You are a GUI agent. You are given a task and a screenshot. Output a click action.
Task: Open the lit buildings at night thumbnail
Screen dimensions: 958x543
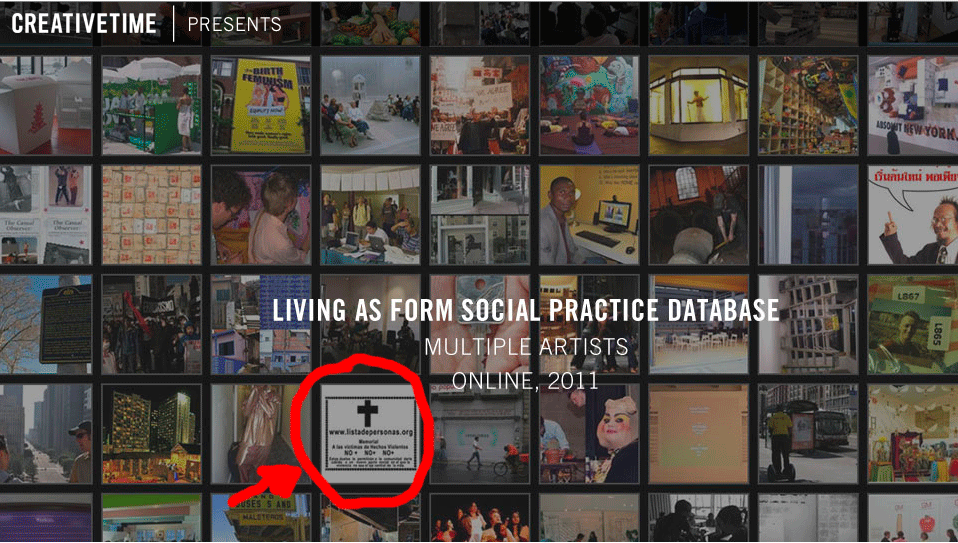tap(152, 434)
